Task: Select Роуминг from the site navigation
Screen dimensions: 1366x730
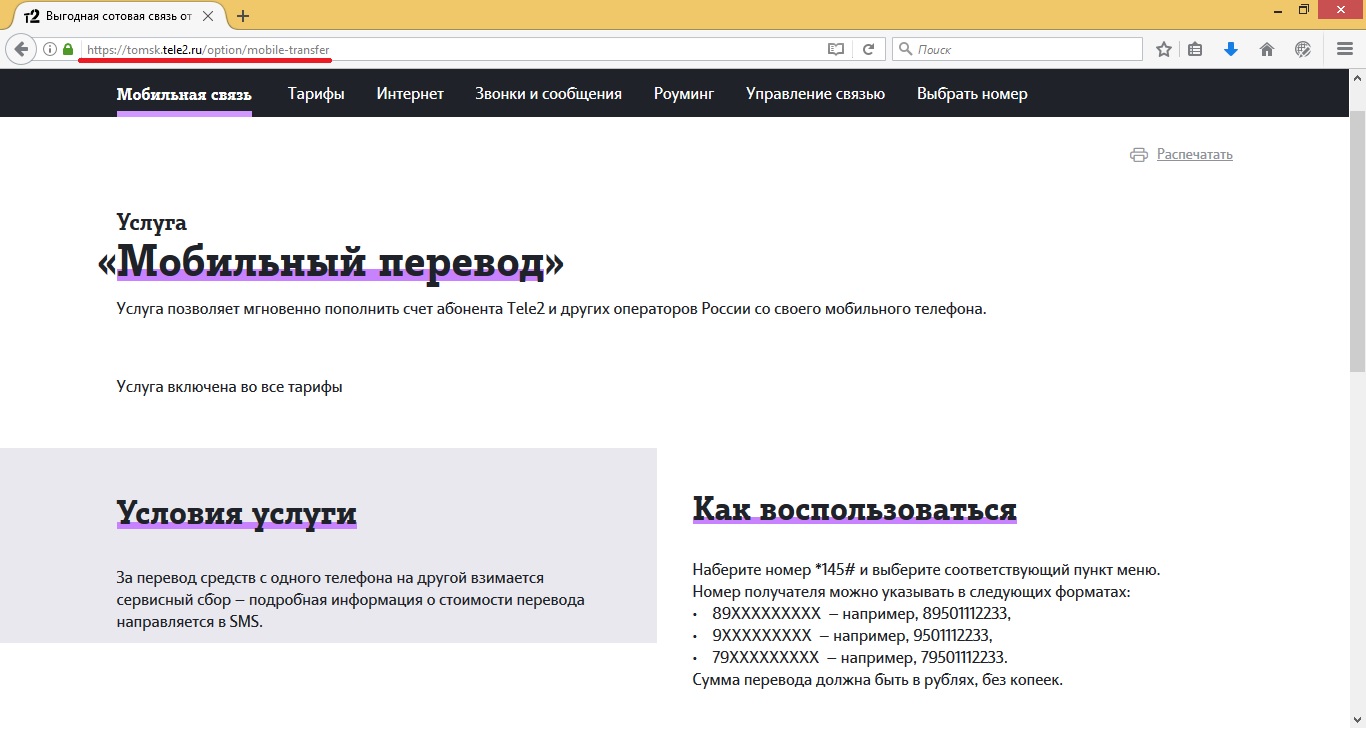Action: point(683,92)
